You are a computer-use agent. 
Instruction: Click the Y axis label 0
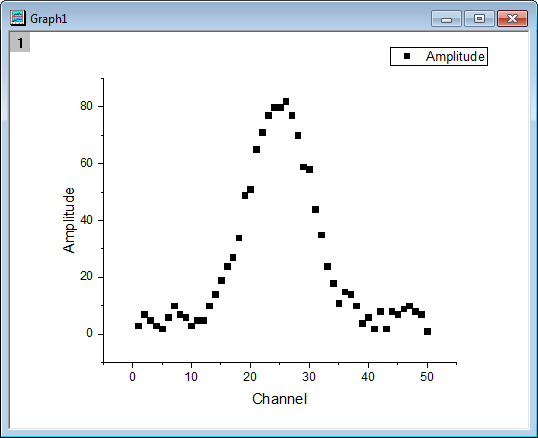(x=90, y=333)
